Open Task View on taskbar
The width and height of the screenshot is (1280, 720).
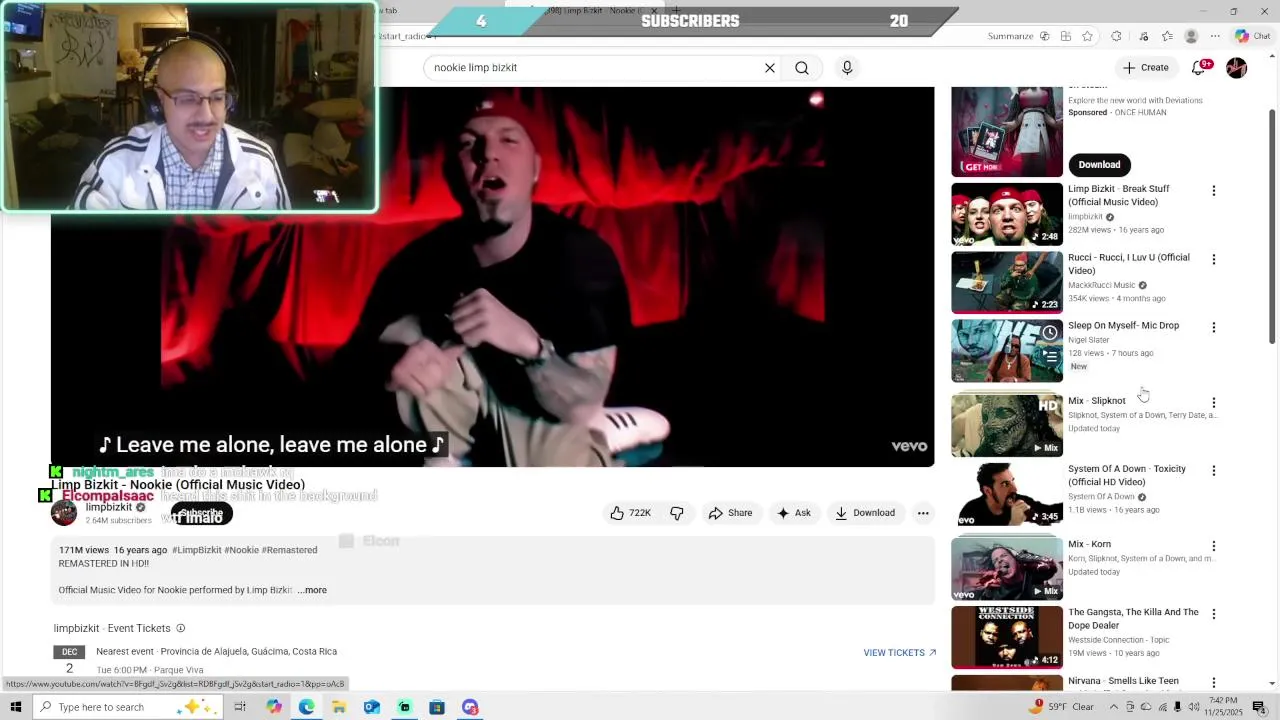coord(240,707)
